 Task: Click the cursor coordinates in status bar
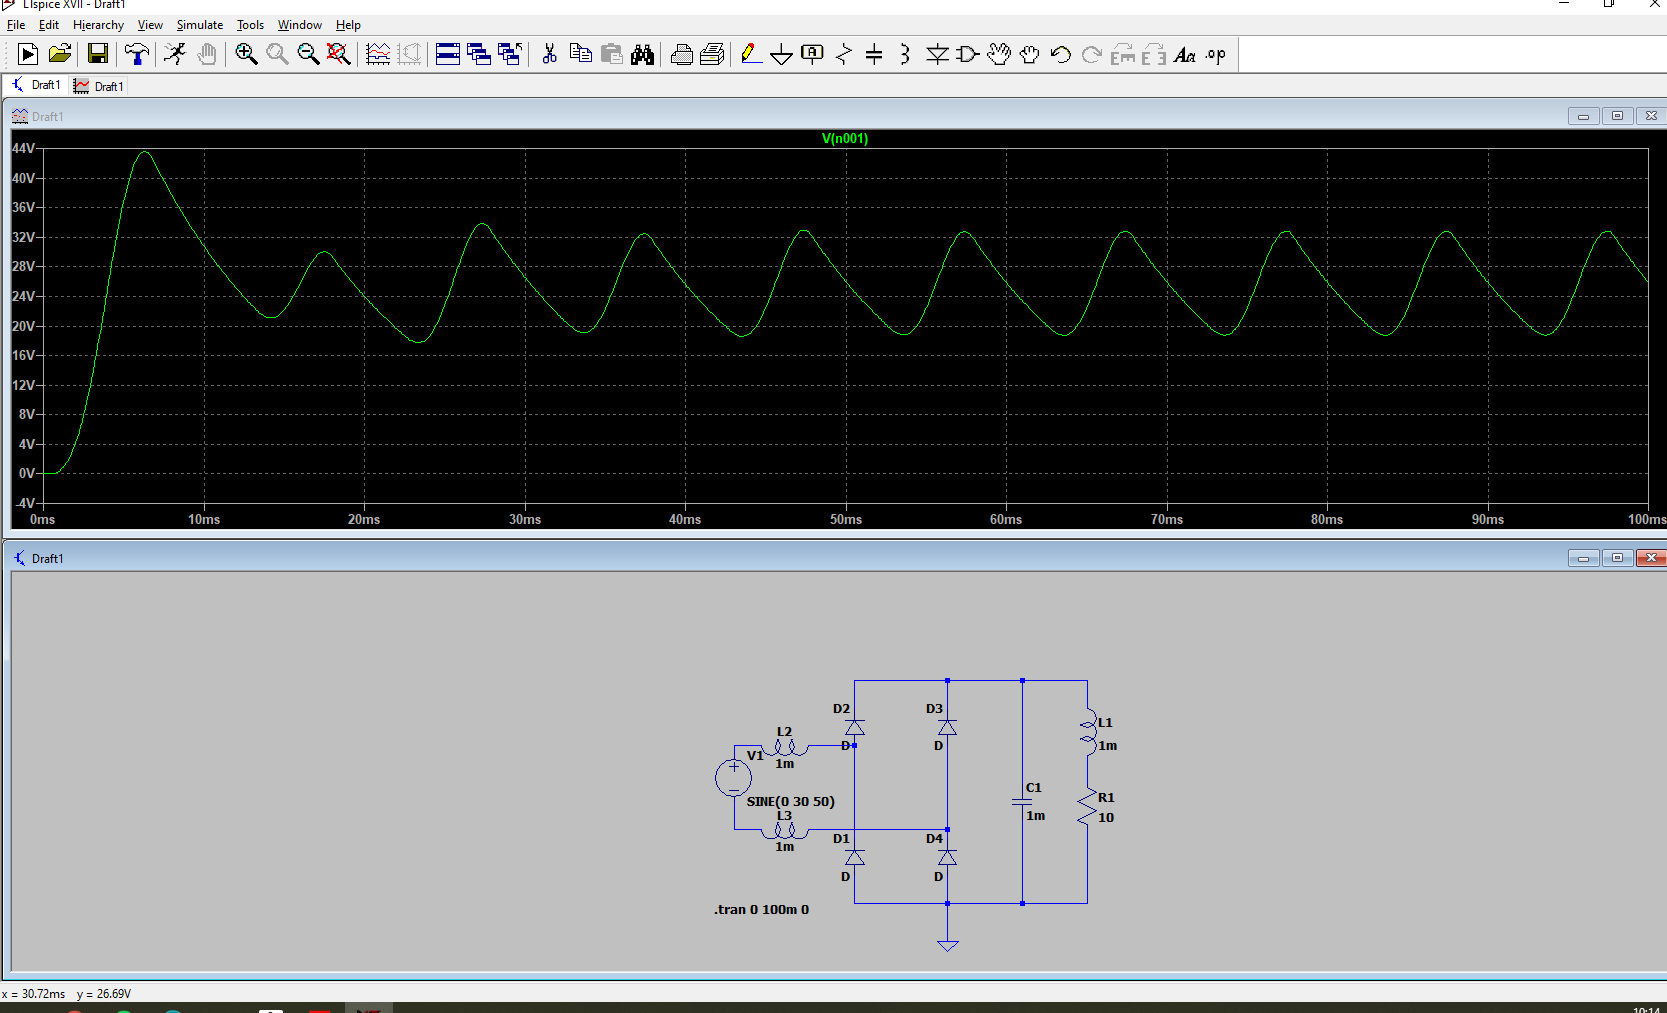[x=67, y=994]
